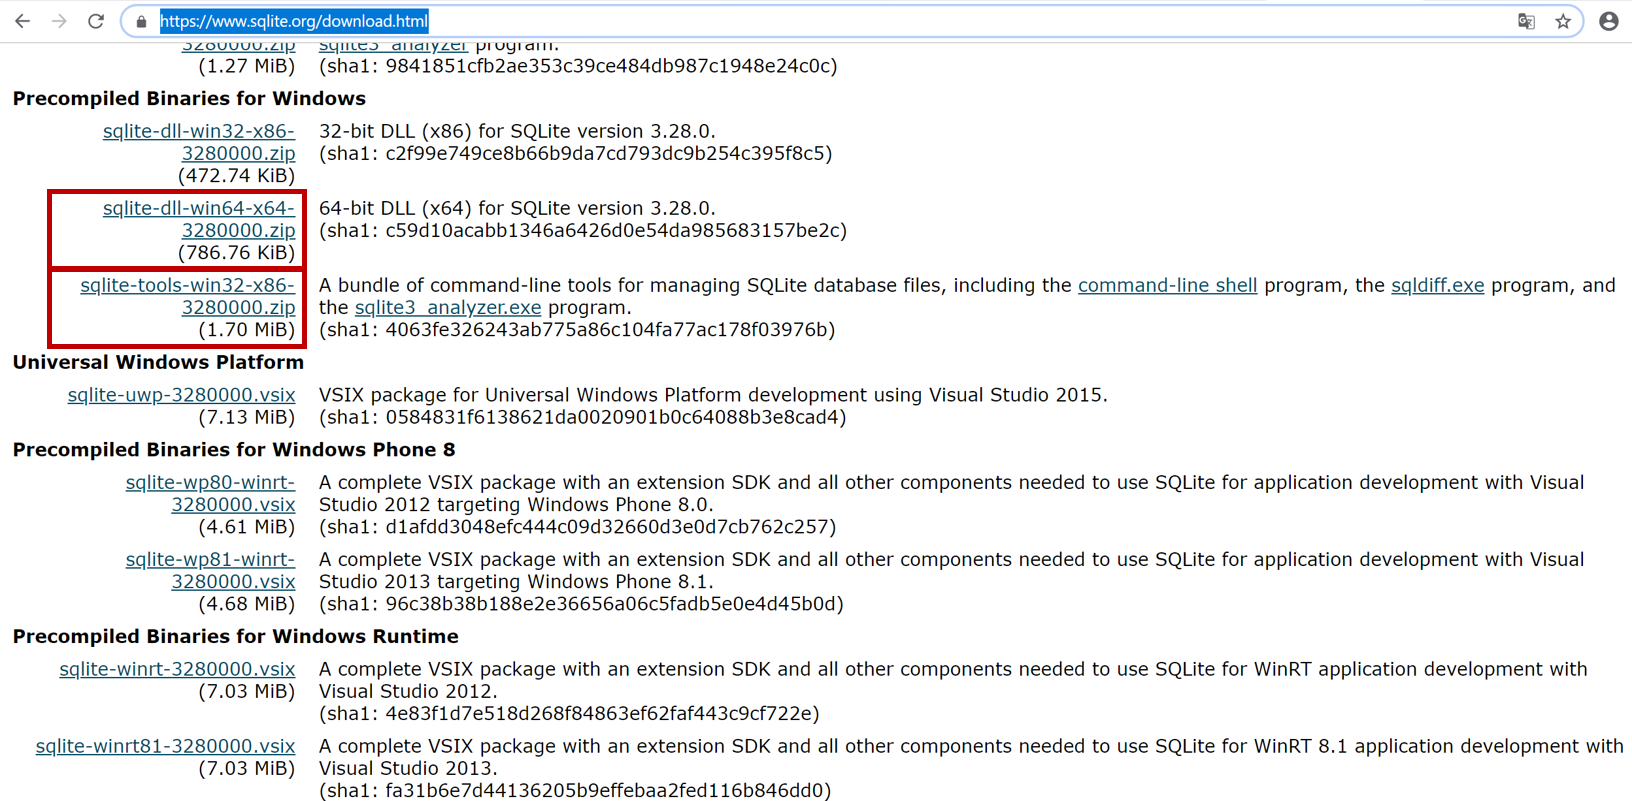1632x801 pixels.
Task: Click the (786.76 KiB) size text
Action: tap(237, 253)
